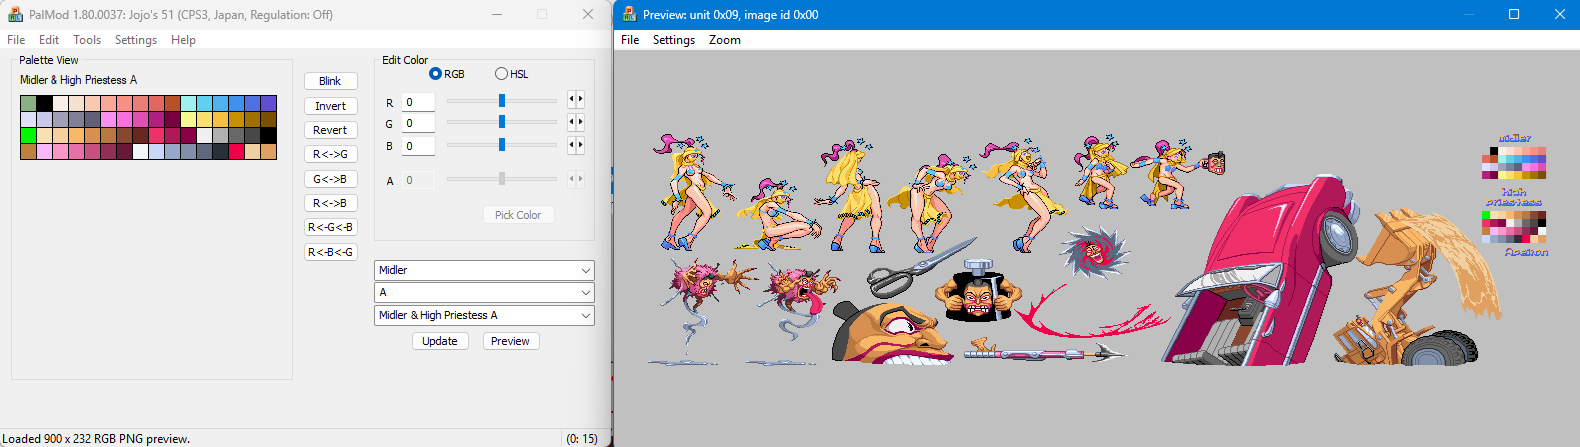
Task: Open the Zoom menu in Preview window
Action: (x=724, y=40)
